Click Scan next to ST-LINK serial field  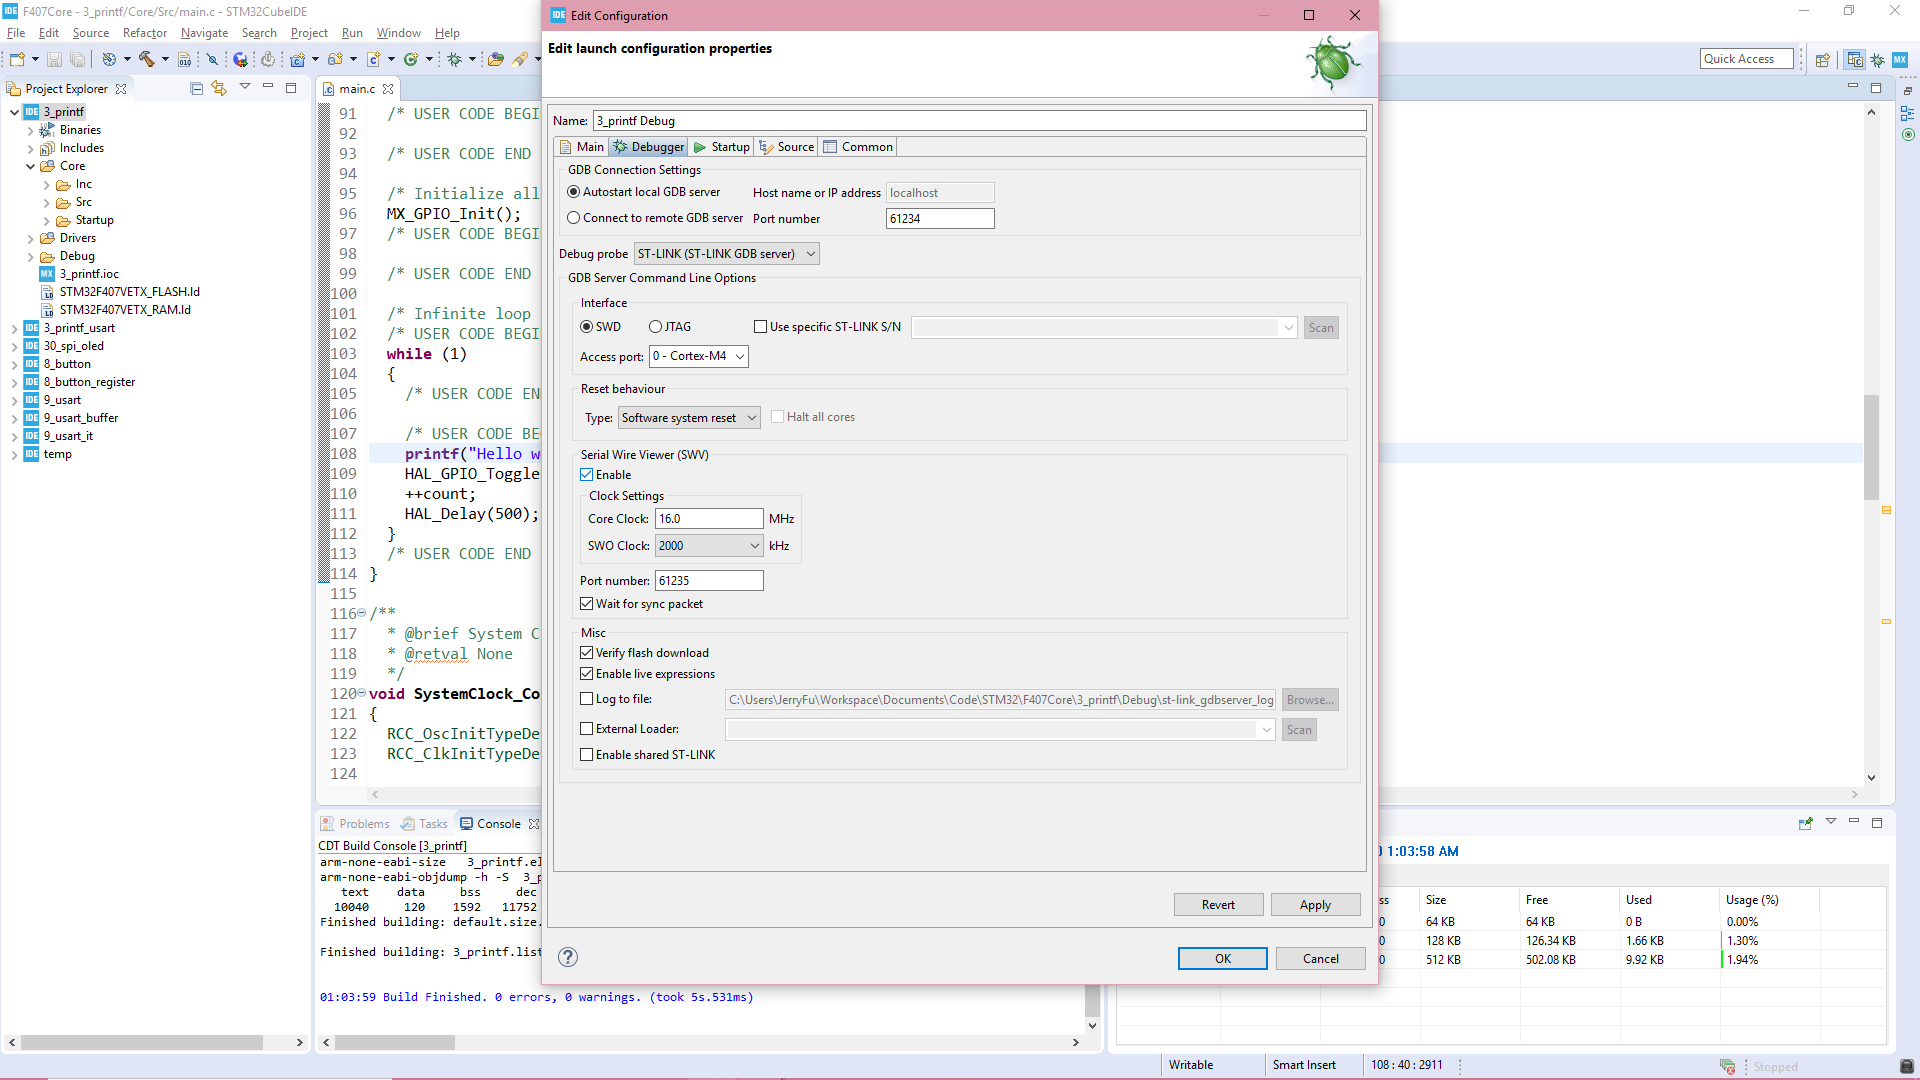[x=1321, y=327]
